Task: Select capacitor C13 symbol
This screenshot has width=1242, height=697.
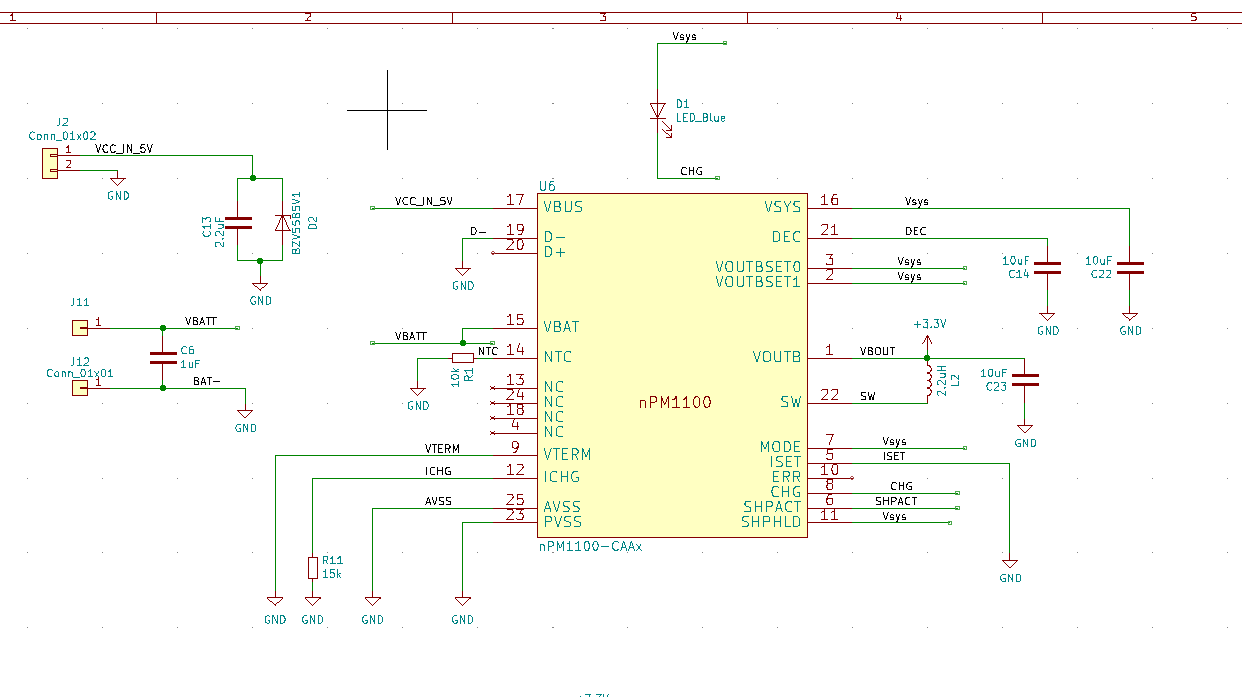Action: [x=238, y=225]
